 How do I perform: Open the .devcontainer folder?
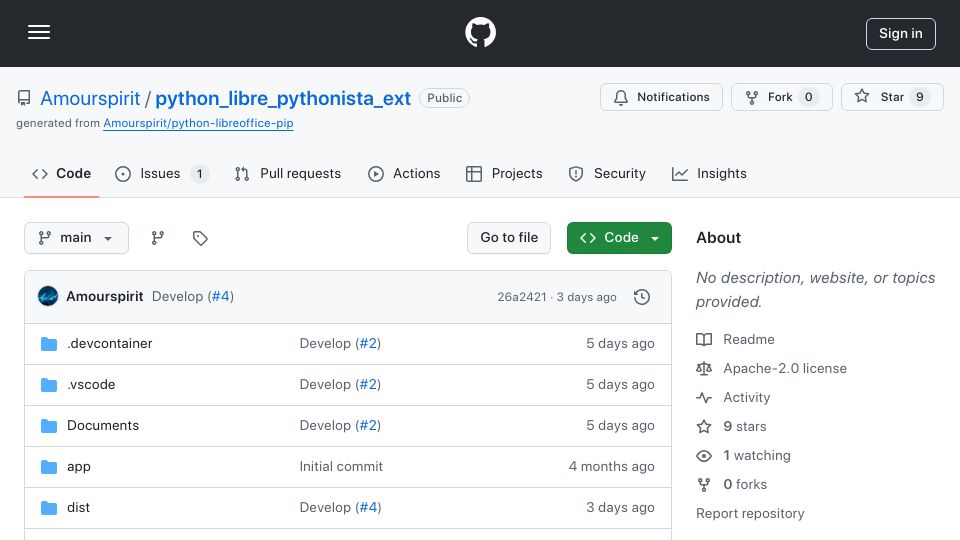110,343
